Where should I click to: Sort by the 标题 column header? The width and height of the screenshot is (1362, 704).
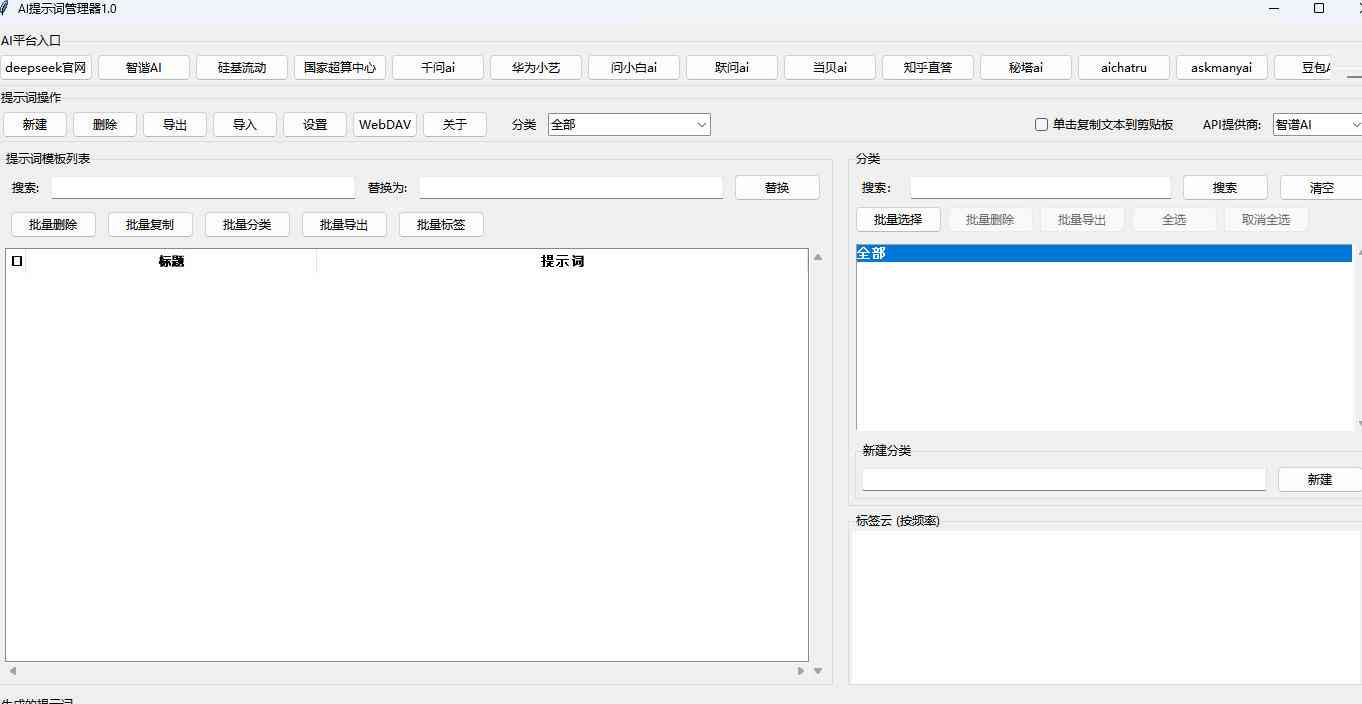click(x=171, y=261)
